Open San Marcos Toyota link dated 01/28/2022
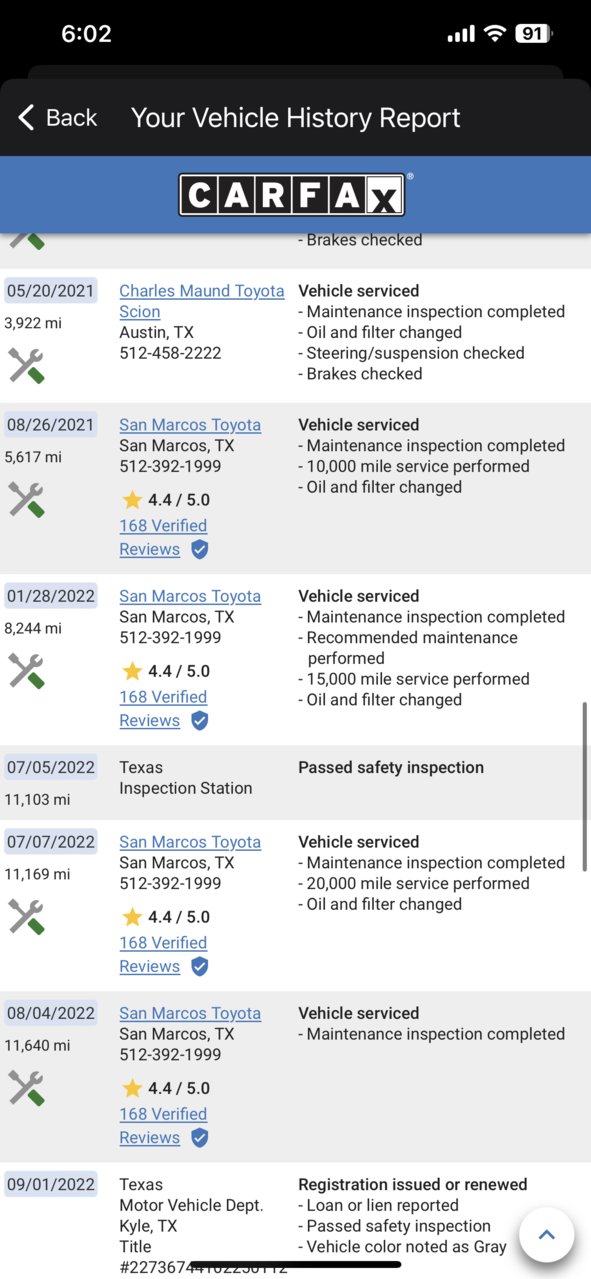Viewport: 591px width, 1279px height. (190, 596)
